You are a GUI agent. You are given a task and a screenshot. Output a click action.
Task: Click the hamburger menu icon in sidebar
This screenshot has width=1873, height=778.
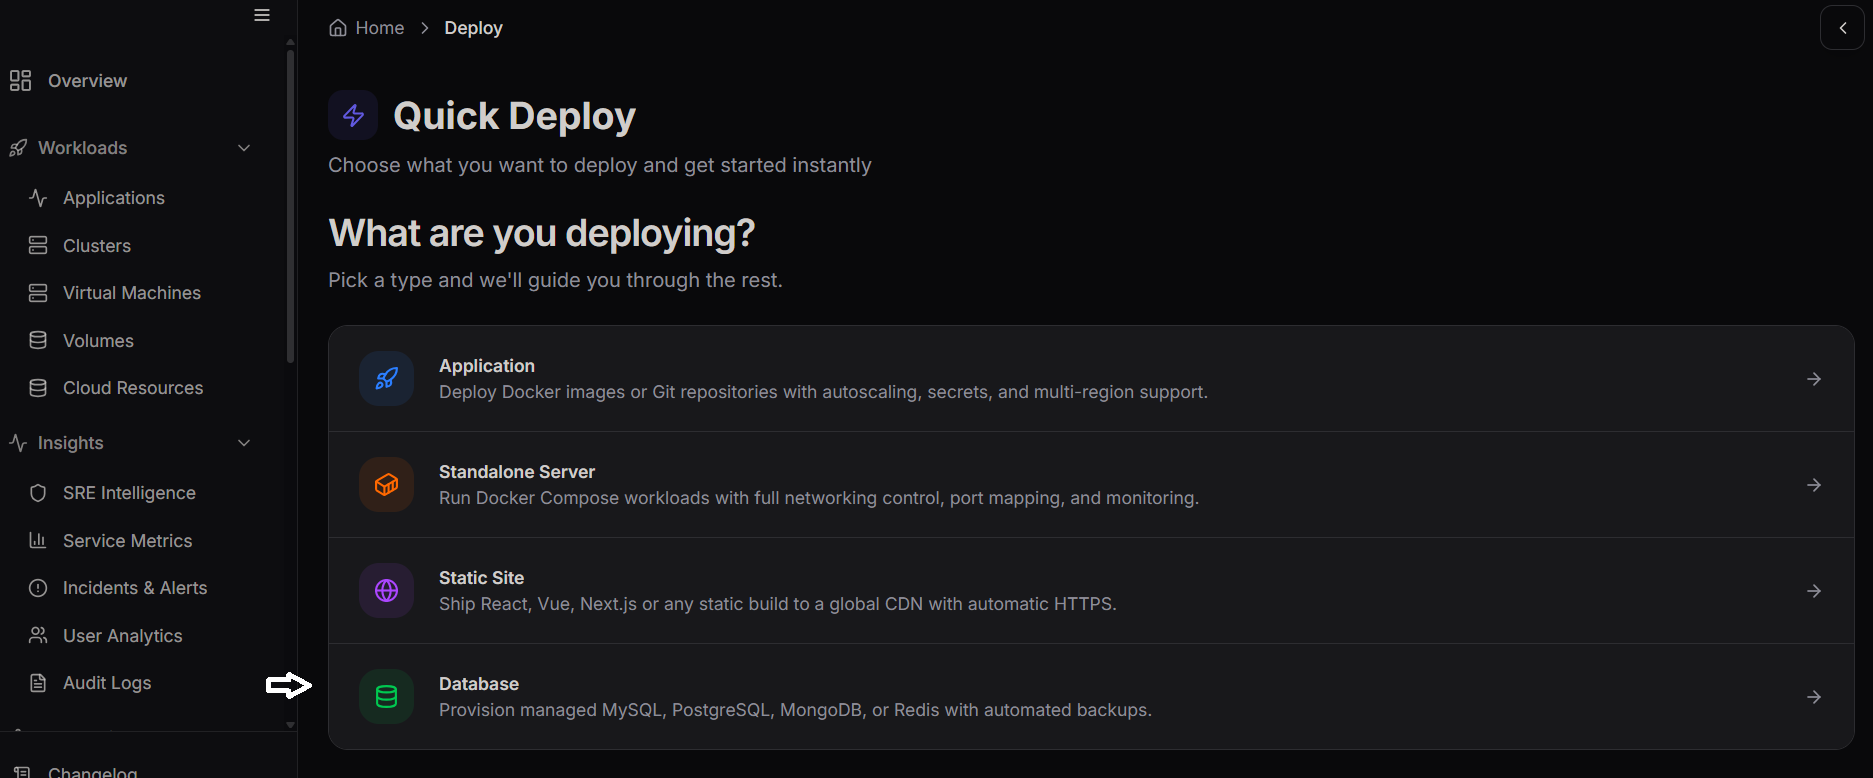tap(262, 15)
